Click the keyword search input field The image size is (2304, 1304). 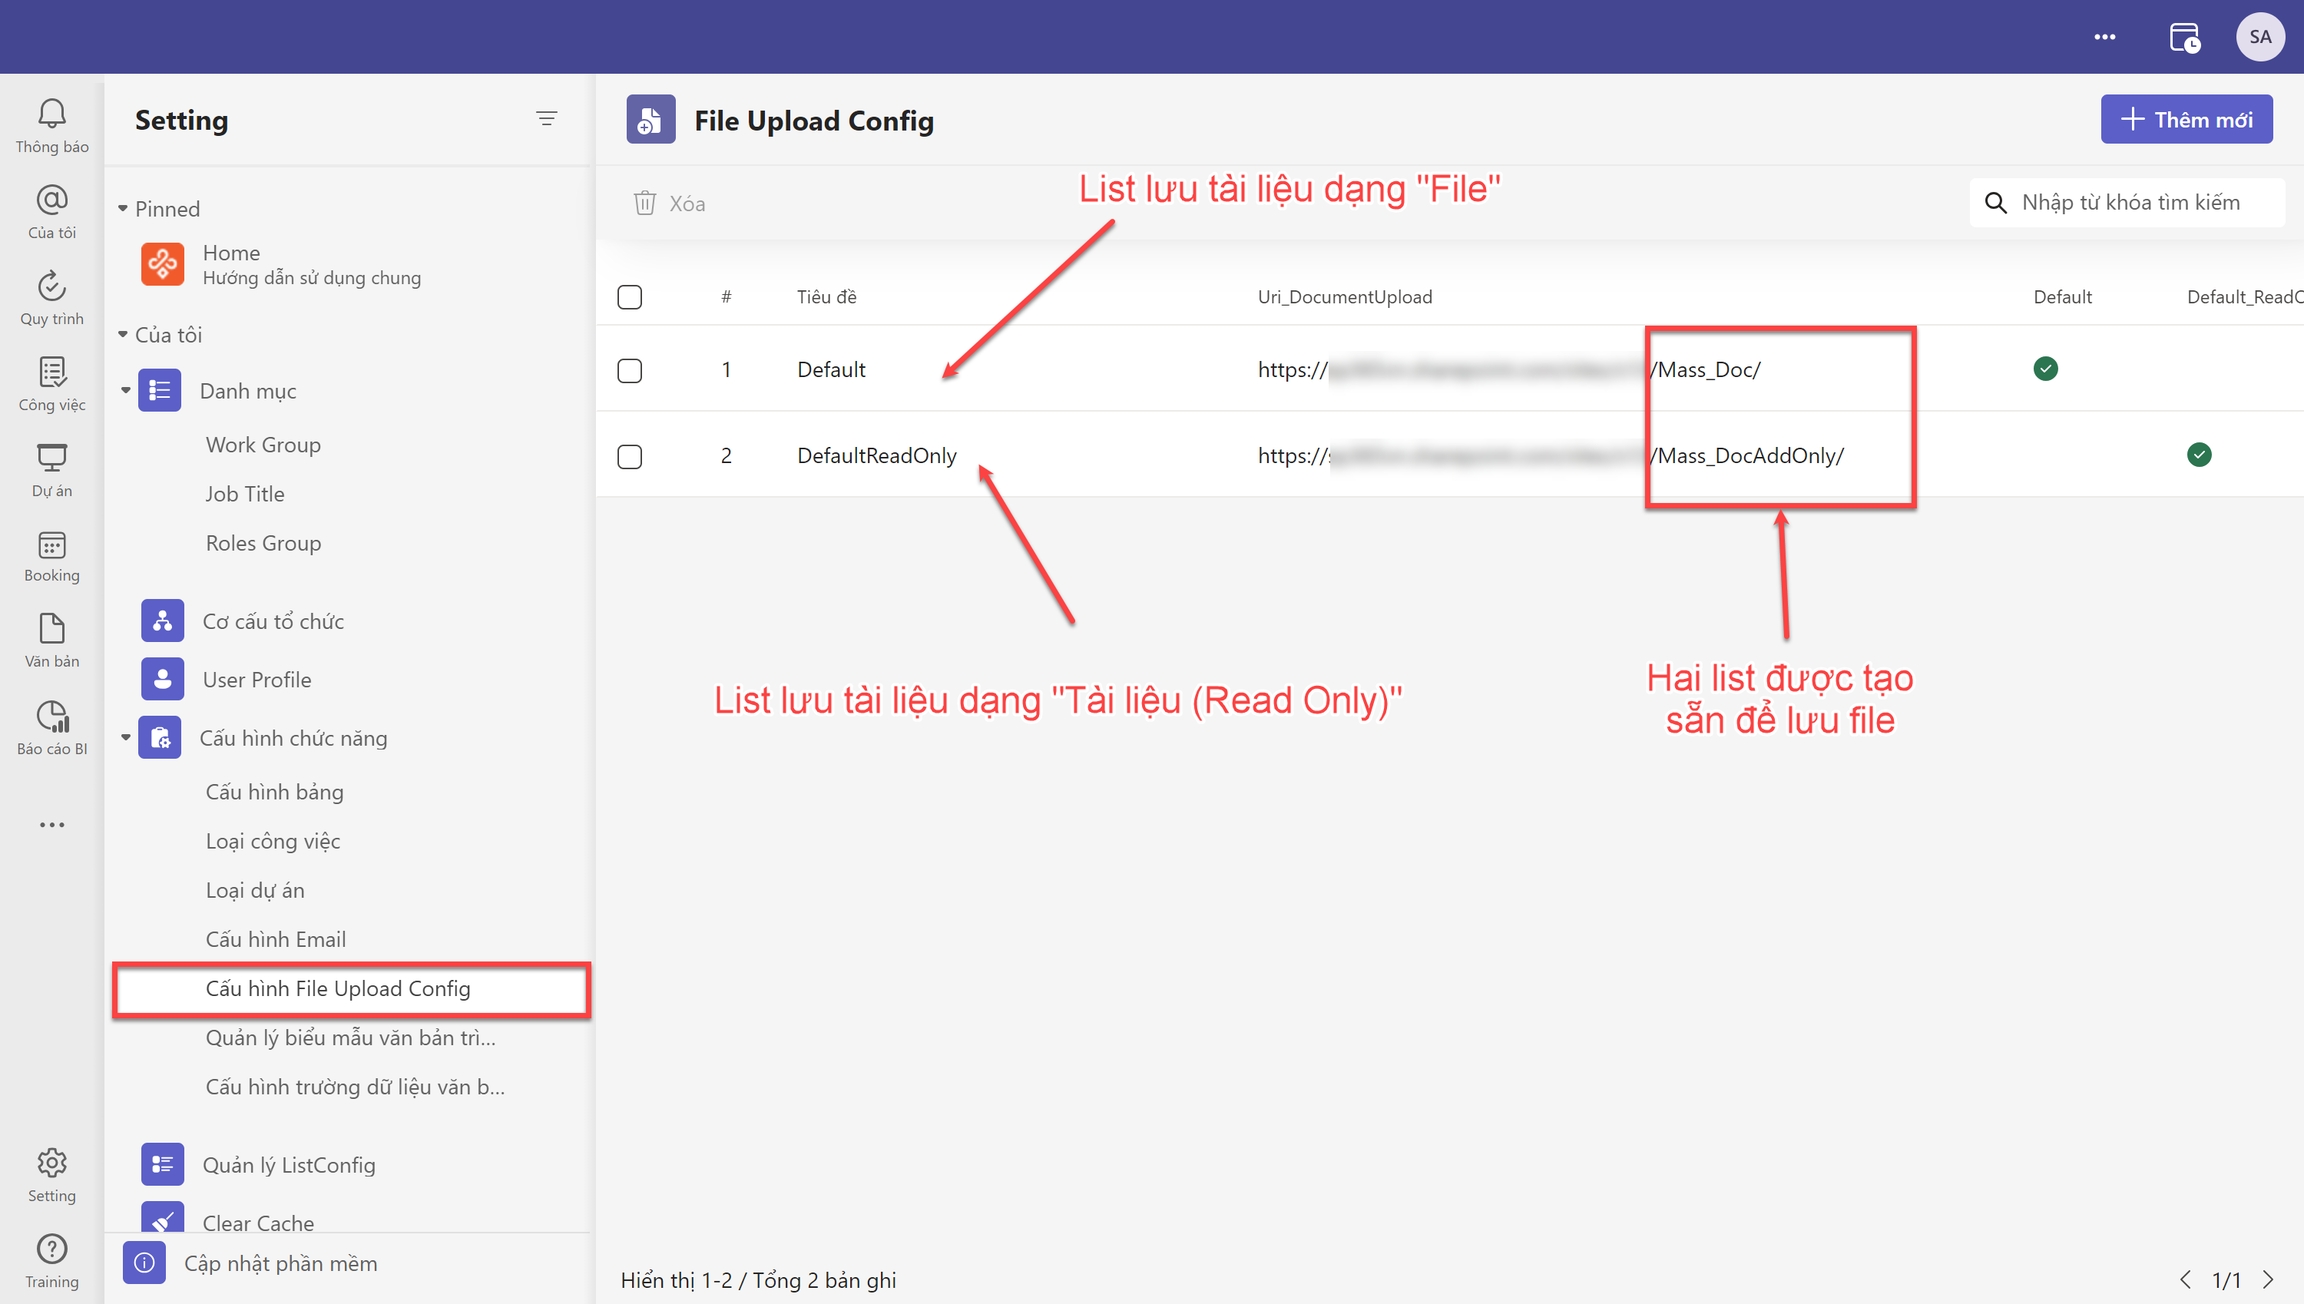pos(2140,203)
